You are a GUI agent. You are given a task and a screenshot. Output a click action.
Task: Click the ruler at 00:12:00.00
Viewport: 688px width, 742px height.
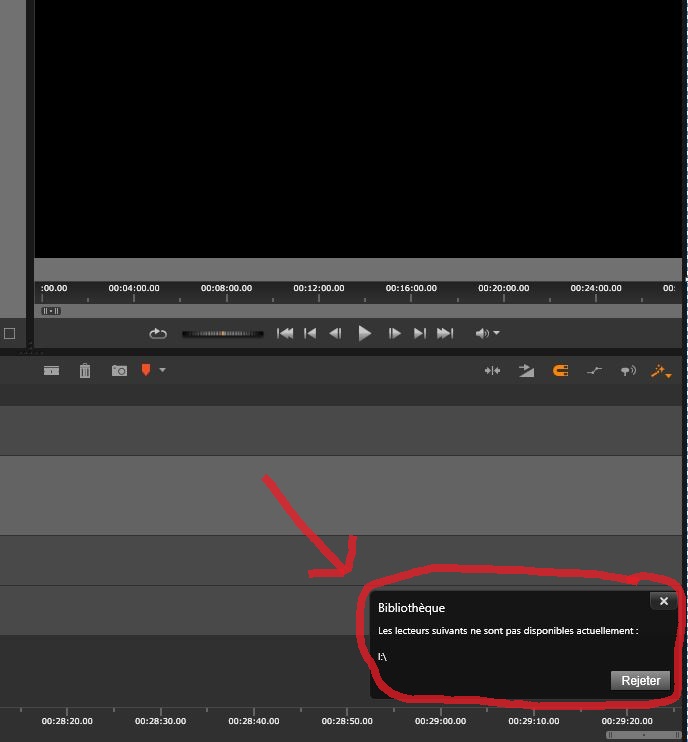point(319,288)
